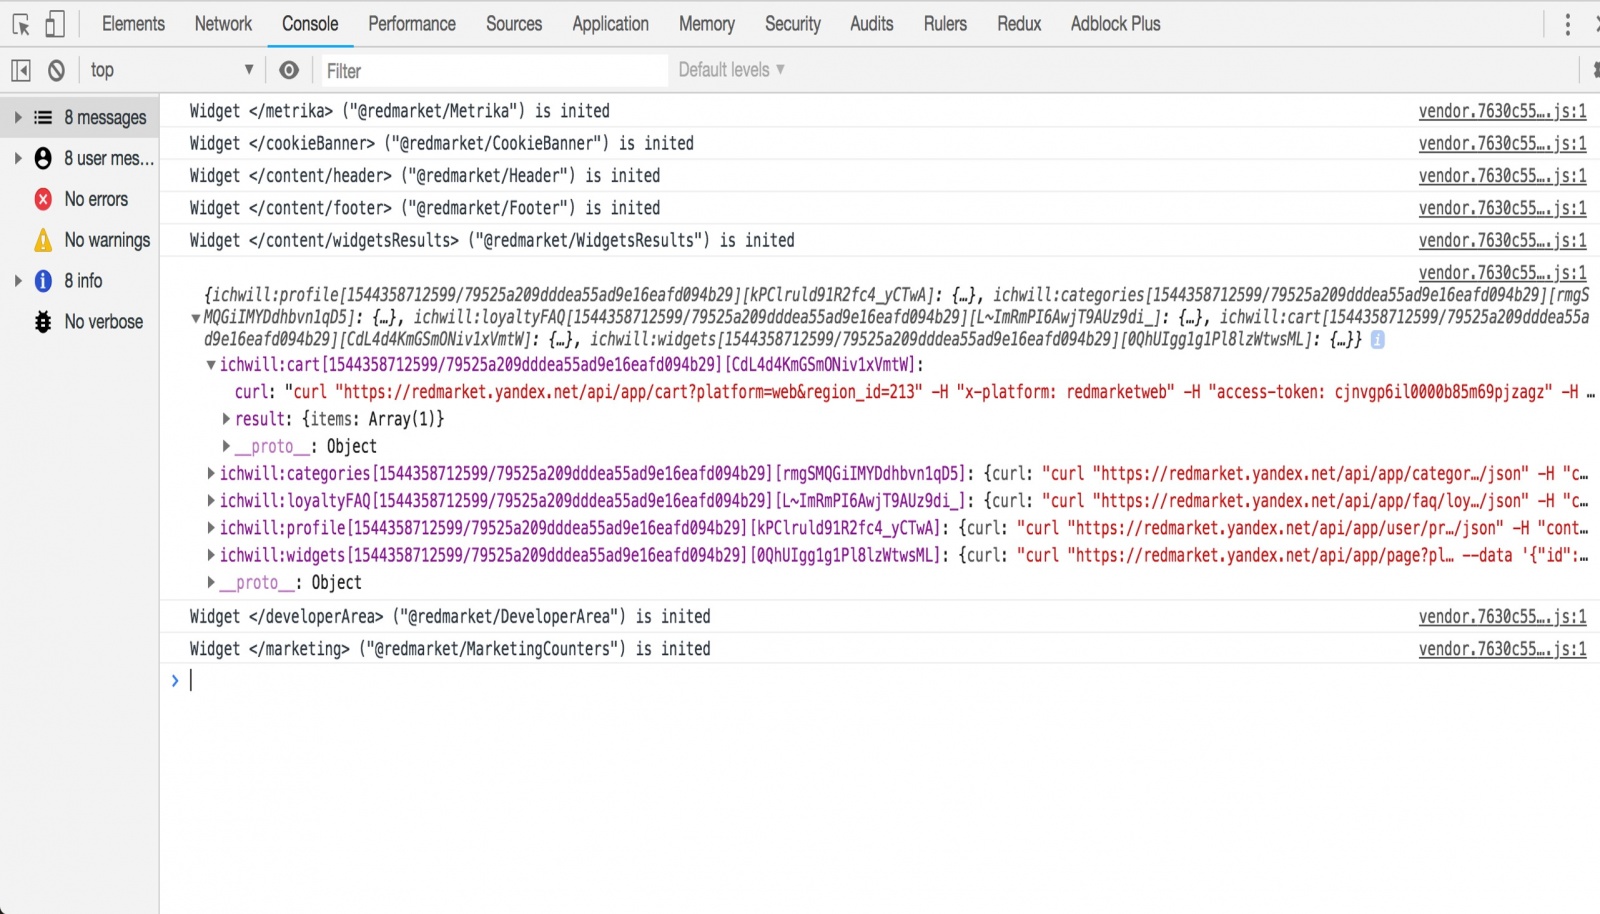Open the Sources tab
This screenshot has height=914, width=1600.
point(514,24)
